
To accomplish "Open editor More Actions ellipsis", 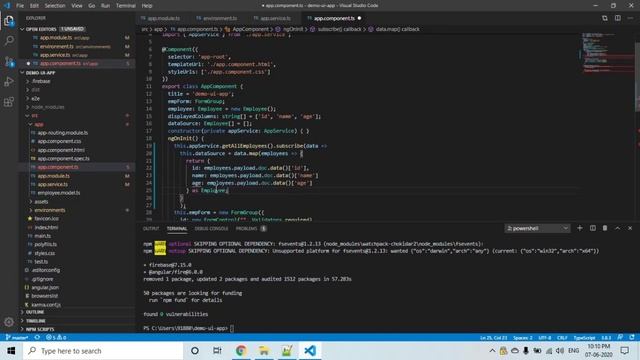I will [631, 18].
